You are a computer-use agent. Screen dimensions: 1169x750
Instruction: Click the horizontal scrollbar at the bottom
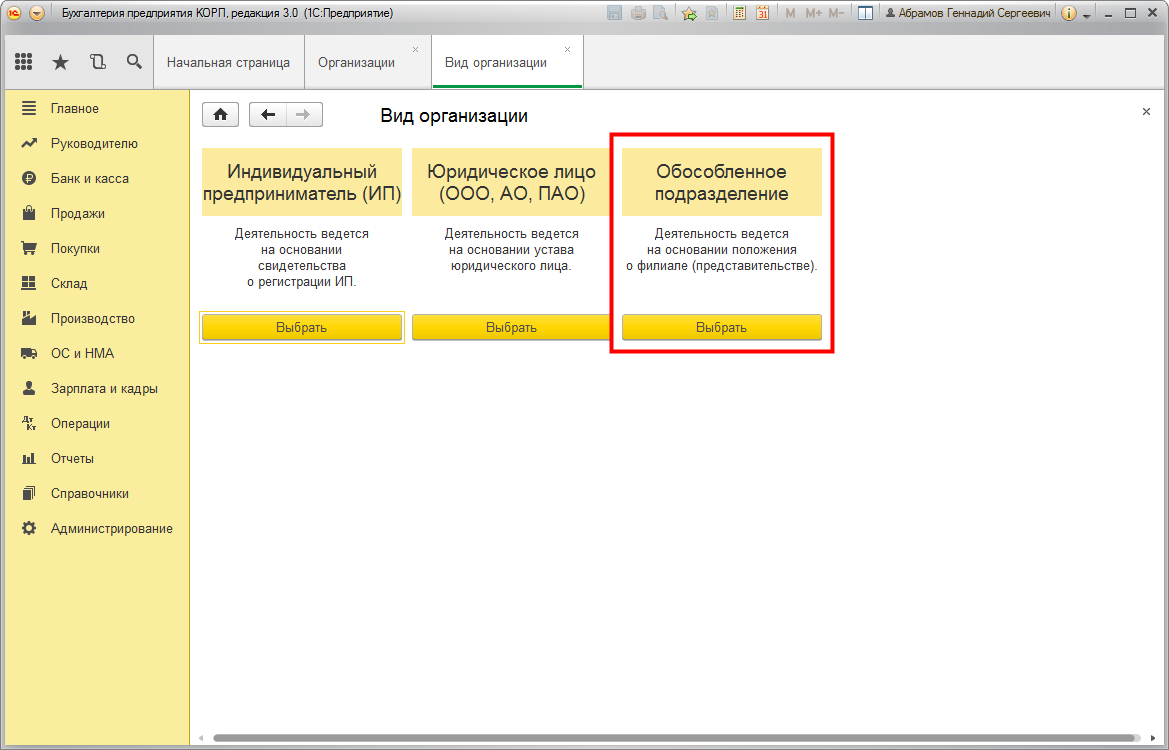[674, 738]
